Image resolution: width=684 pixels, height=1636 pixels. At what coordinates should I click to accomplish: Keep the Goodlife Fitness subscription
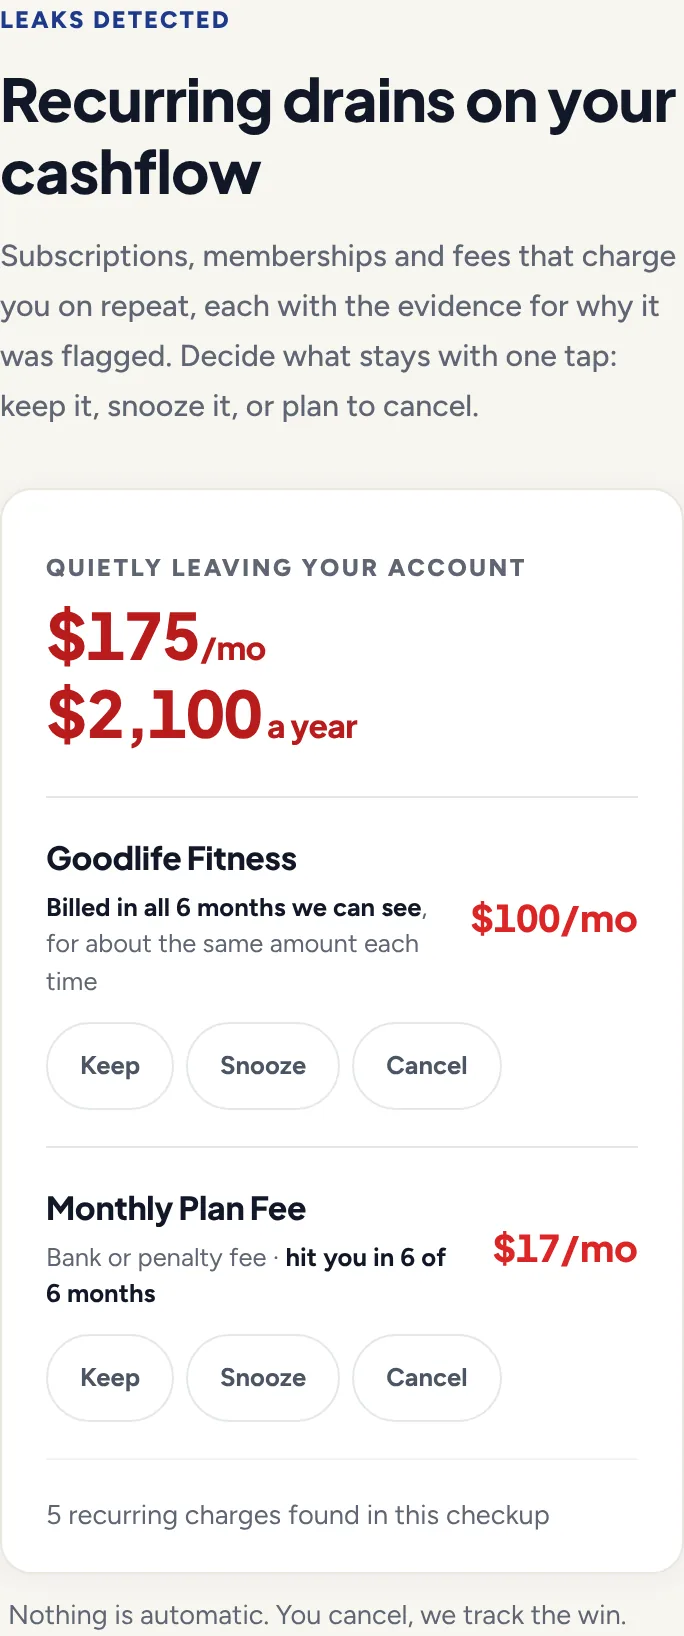tap(110, 1066)
